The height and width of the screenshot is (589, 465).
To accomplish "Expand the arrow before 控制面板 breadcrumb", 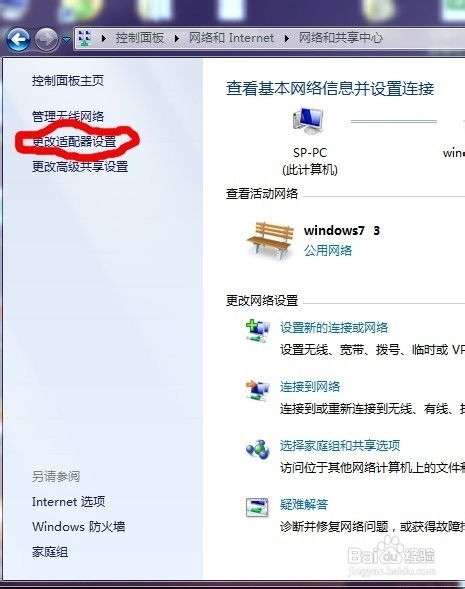I will [104, 38].
